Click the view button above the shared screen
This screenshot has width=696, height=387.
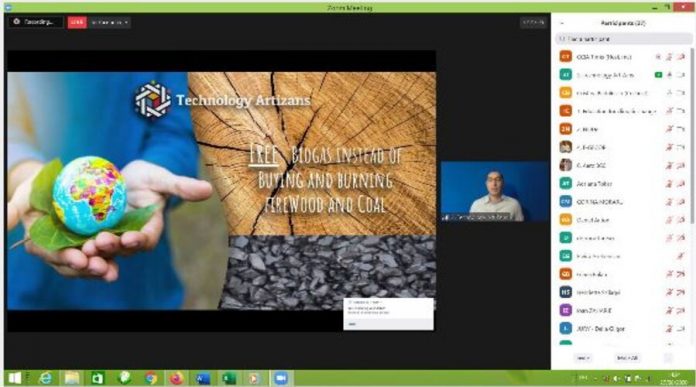533,22
